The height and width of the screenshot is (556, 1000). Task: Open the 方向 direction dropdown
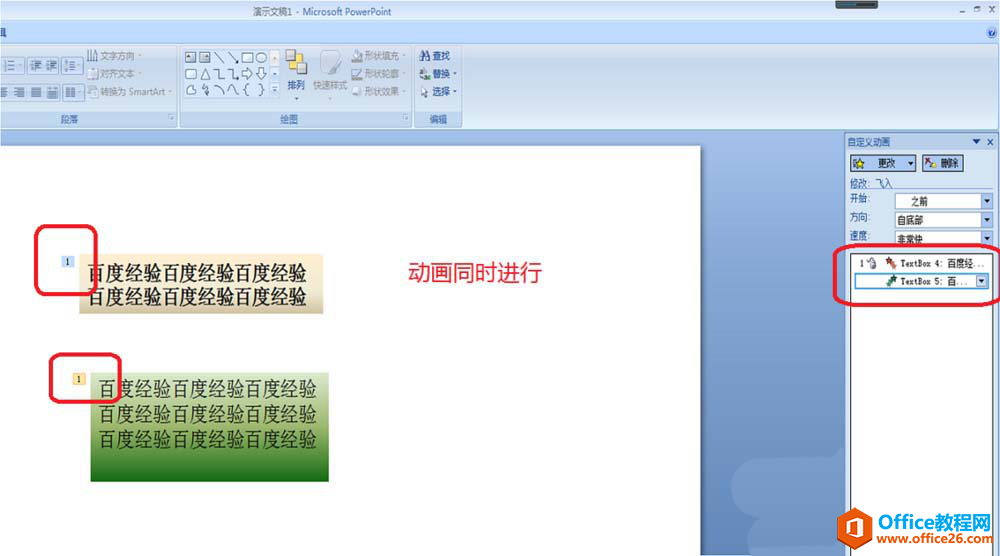click(x=987, y=220)
